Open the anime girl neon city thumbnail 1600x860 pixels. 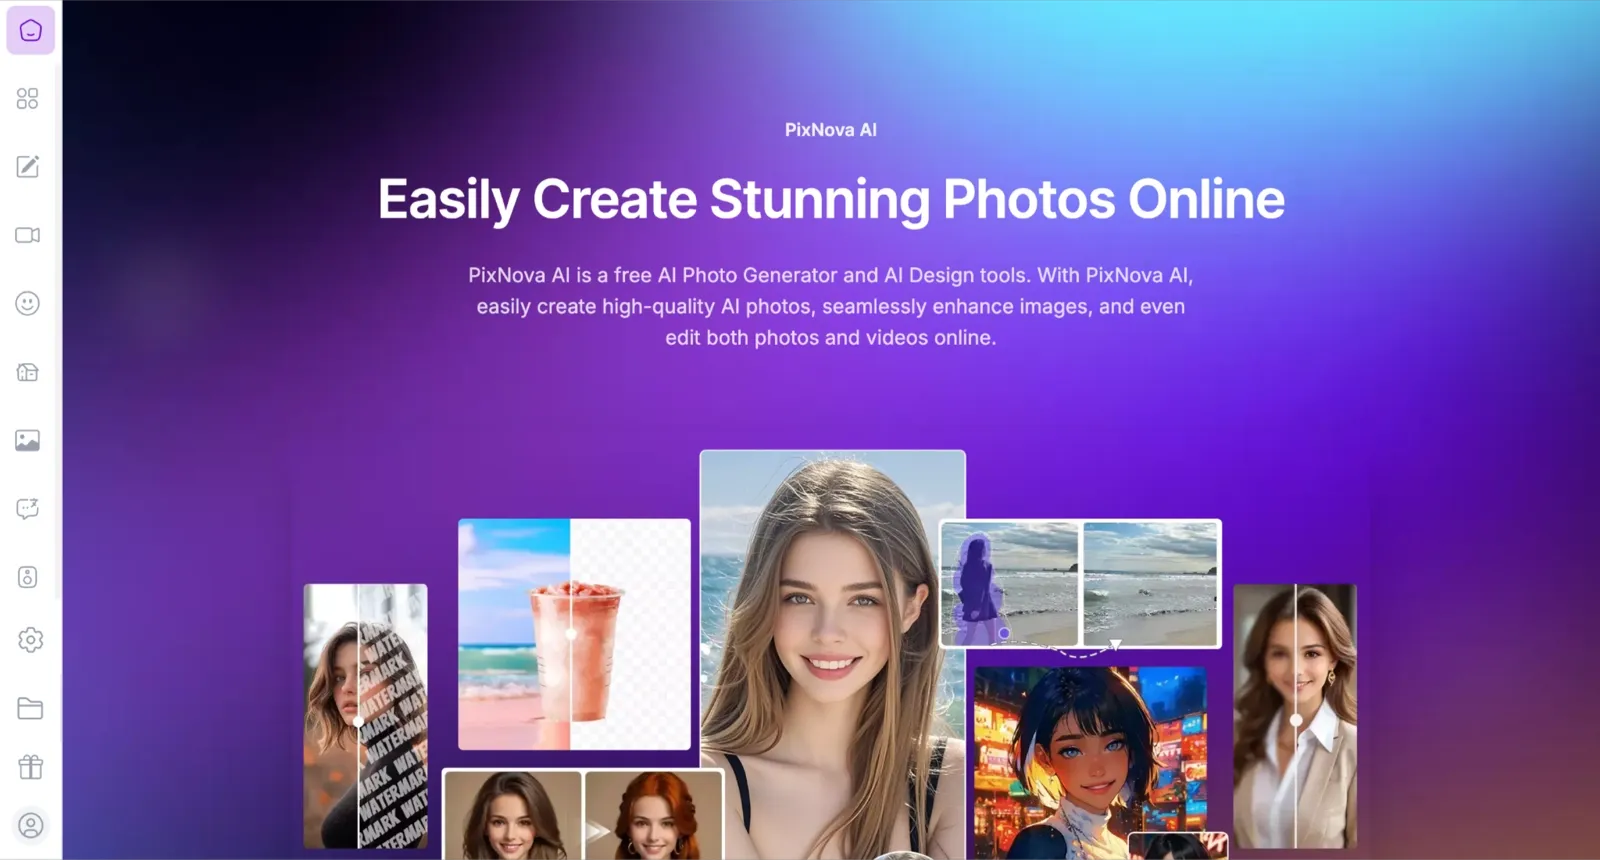[x=1091, y=762]
